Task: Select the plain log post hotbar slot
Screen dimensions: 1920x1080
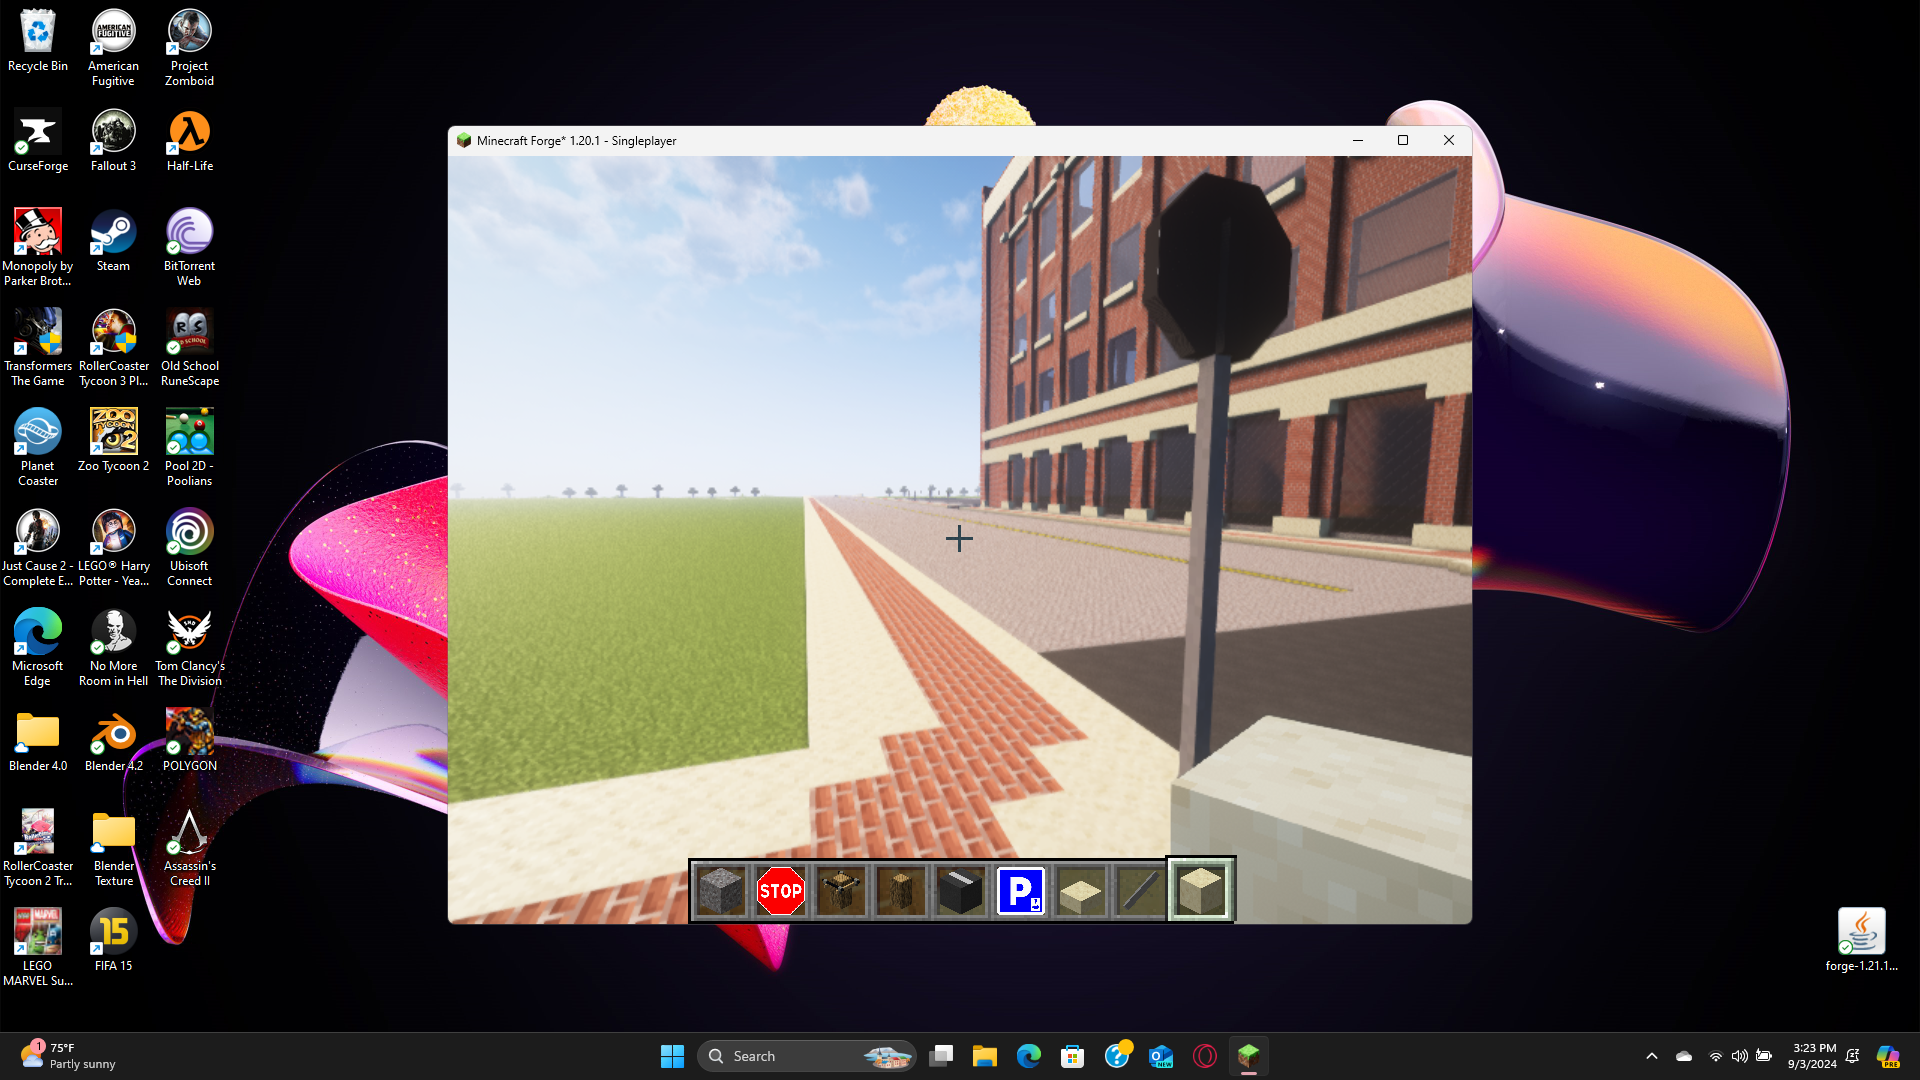Action: pos(900,890)
